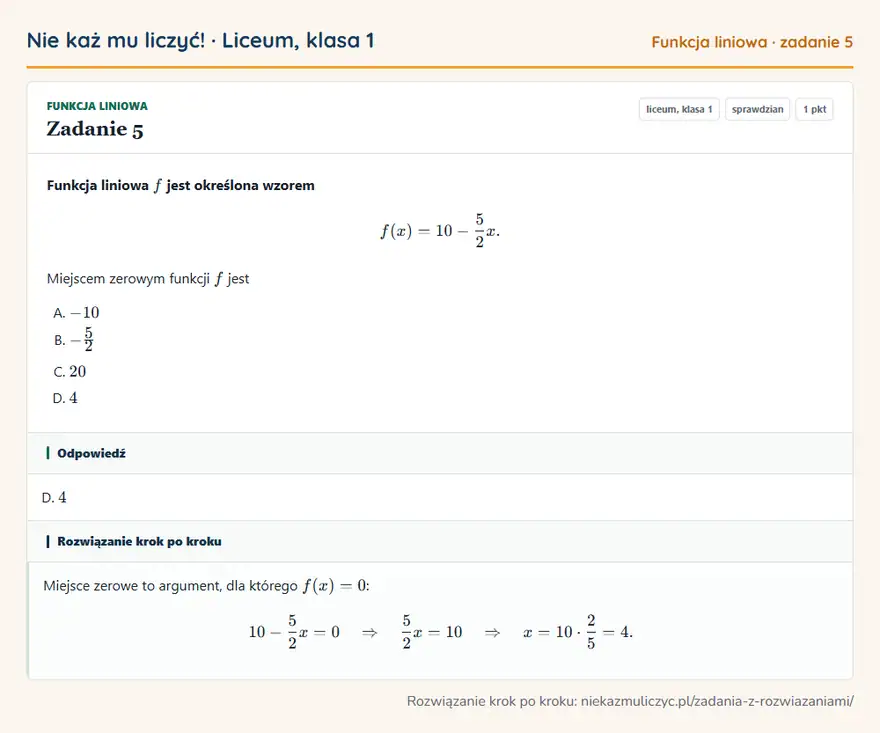Image resolution: width=880 pixels, height=733 pixels.
Task: Click the 'Funkcja liniowa · zadanie 5' header label
Action: pos(751,42)
